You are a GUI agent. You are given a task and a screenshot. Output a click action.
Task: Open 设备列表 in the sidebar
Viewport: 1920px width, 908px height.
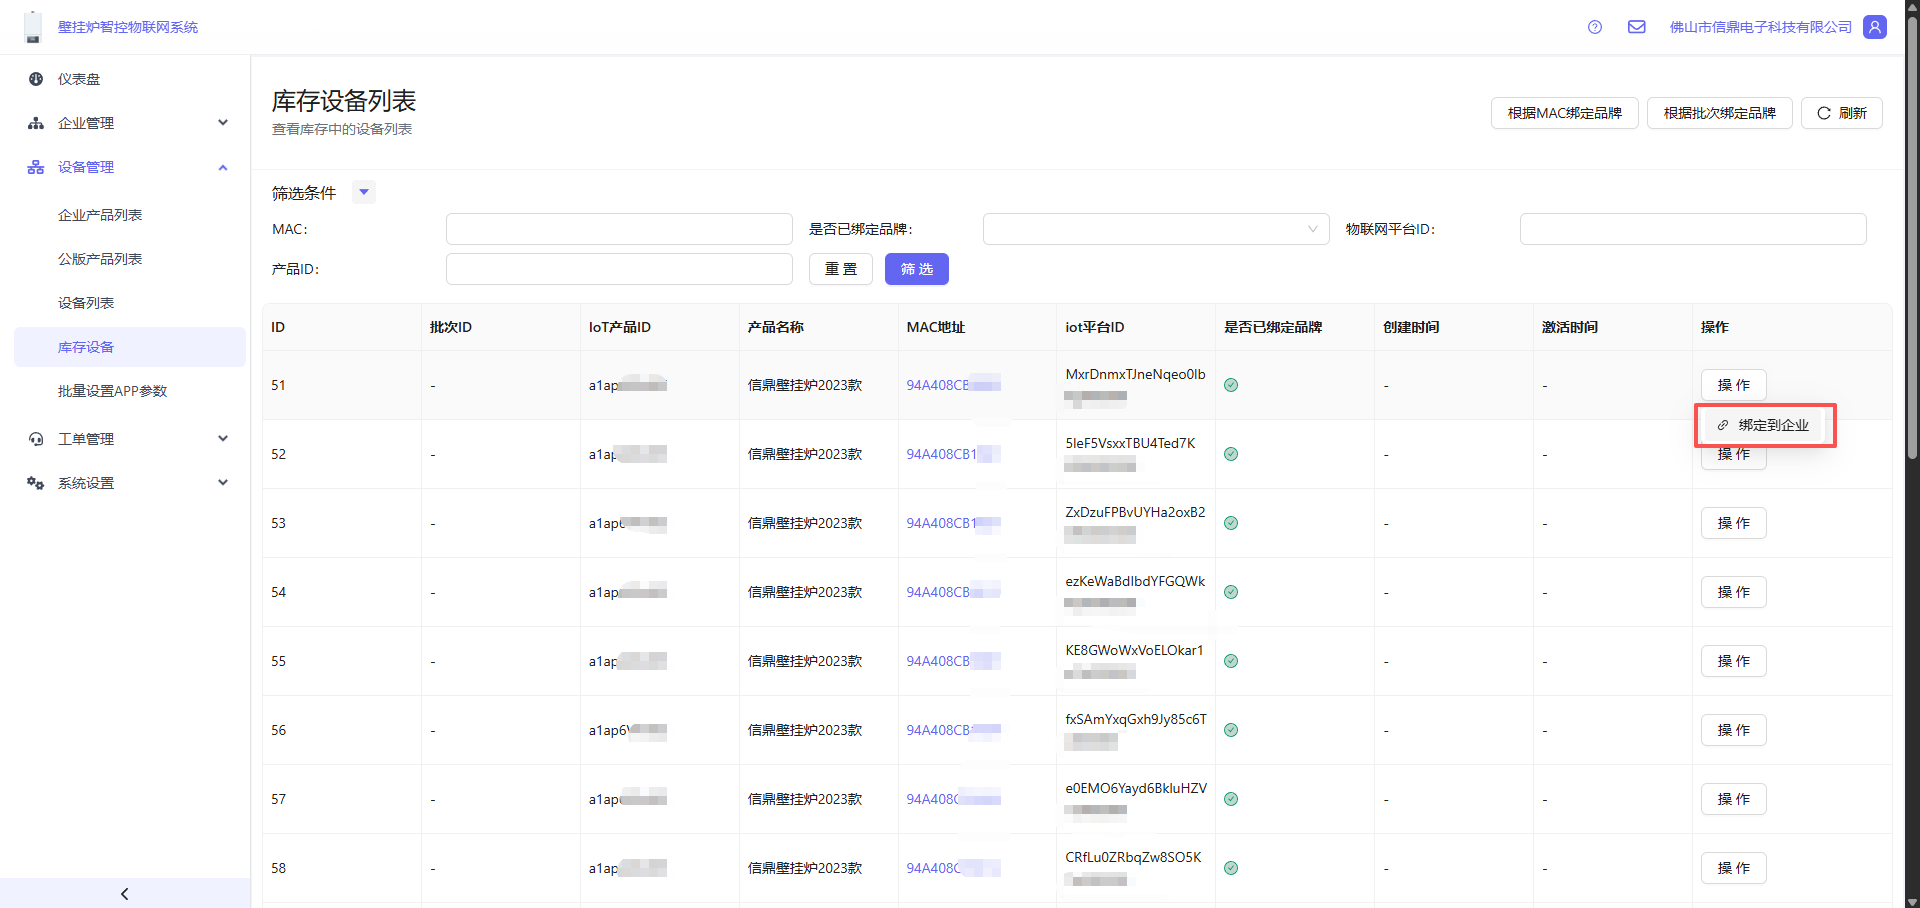coord(86,303)
